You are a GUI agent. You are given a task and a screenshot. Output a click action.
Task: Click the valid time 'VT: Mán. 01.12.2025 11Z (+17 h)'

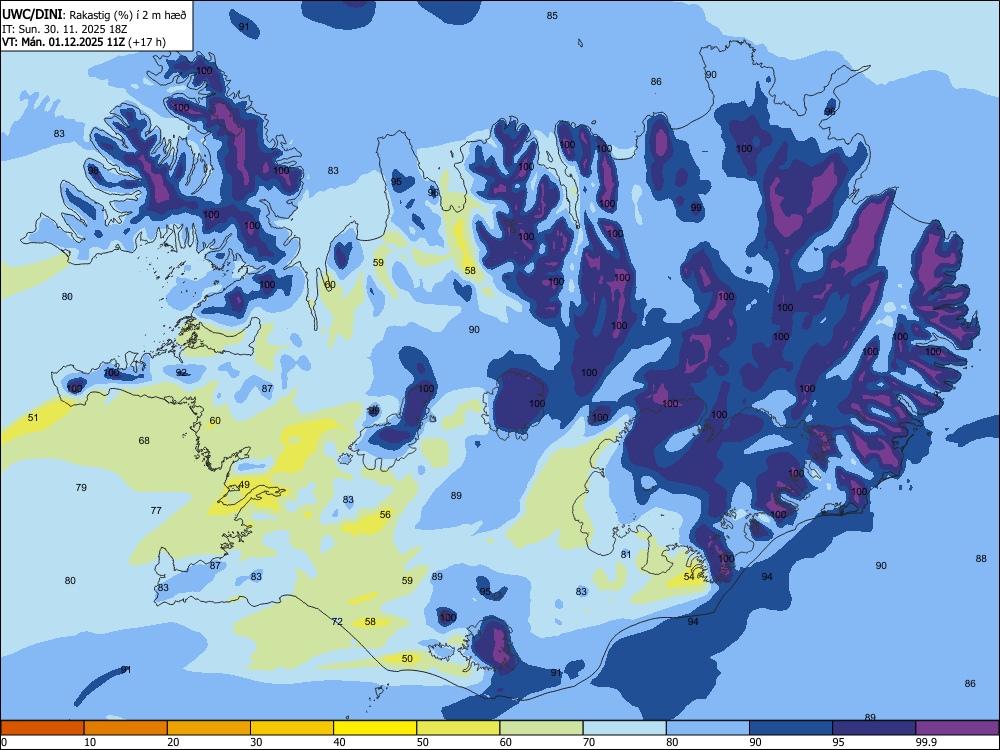(84, 42)
